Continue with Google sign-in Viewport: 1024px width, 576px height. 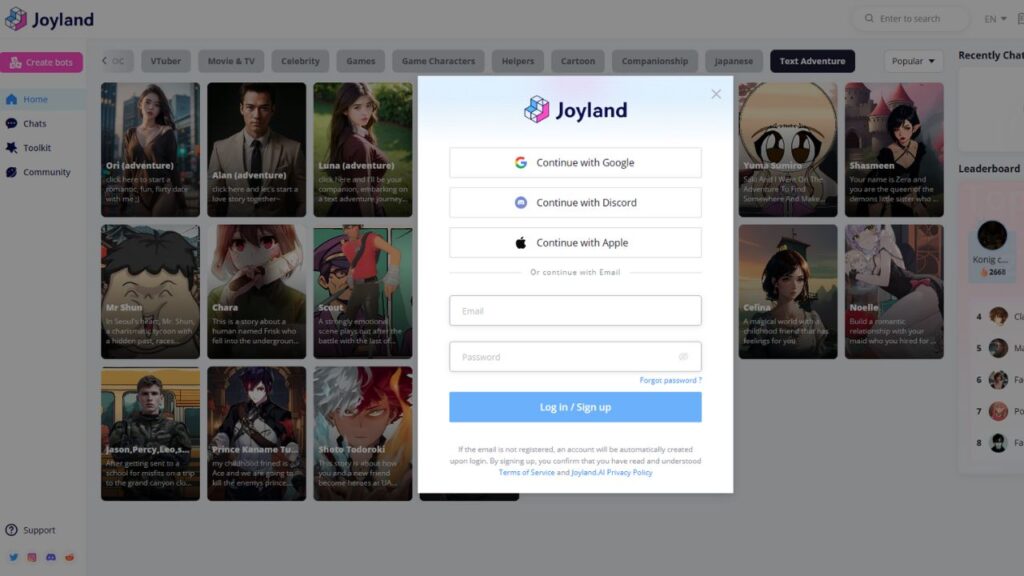[x=575, y=163]
